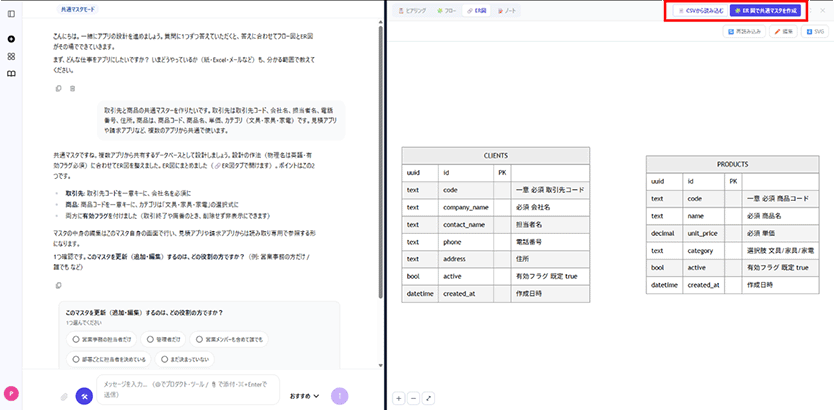Viewport: 834px width, 410px height.
Task: Open the おすすめ model dropdown
Action: [x=304, y=396]
